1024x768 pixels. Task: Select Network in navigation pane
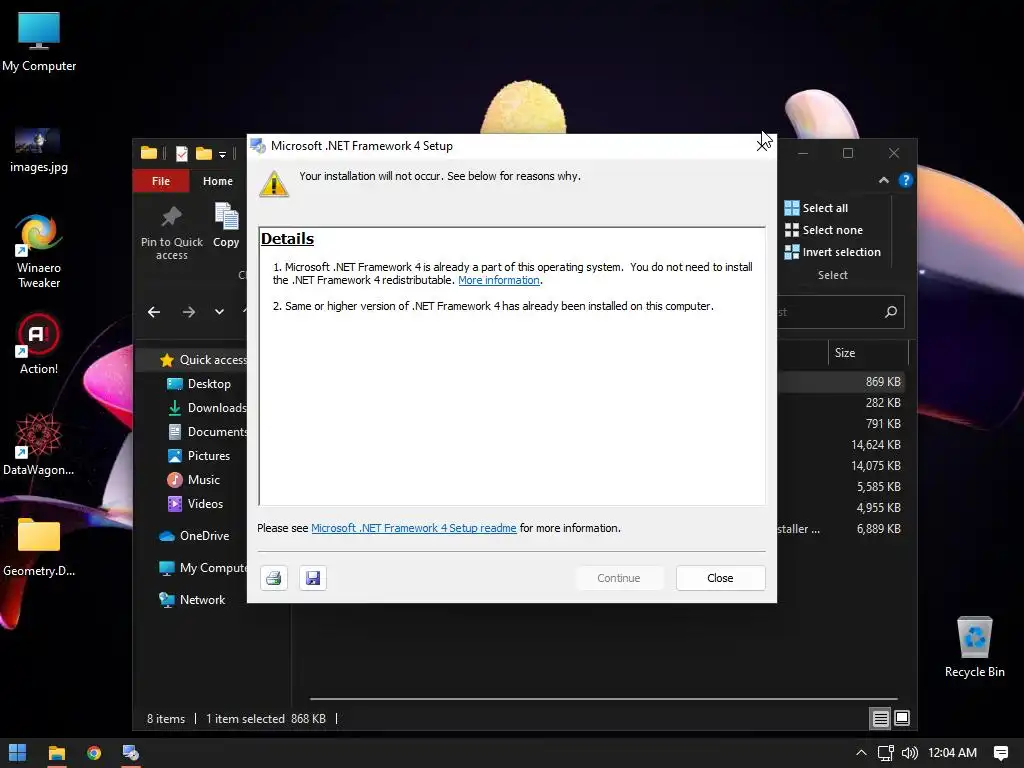192,600
